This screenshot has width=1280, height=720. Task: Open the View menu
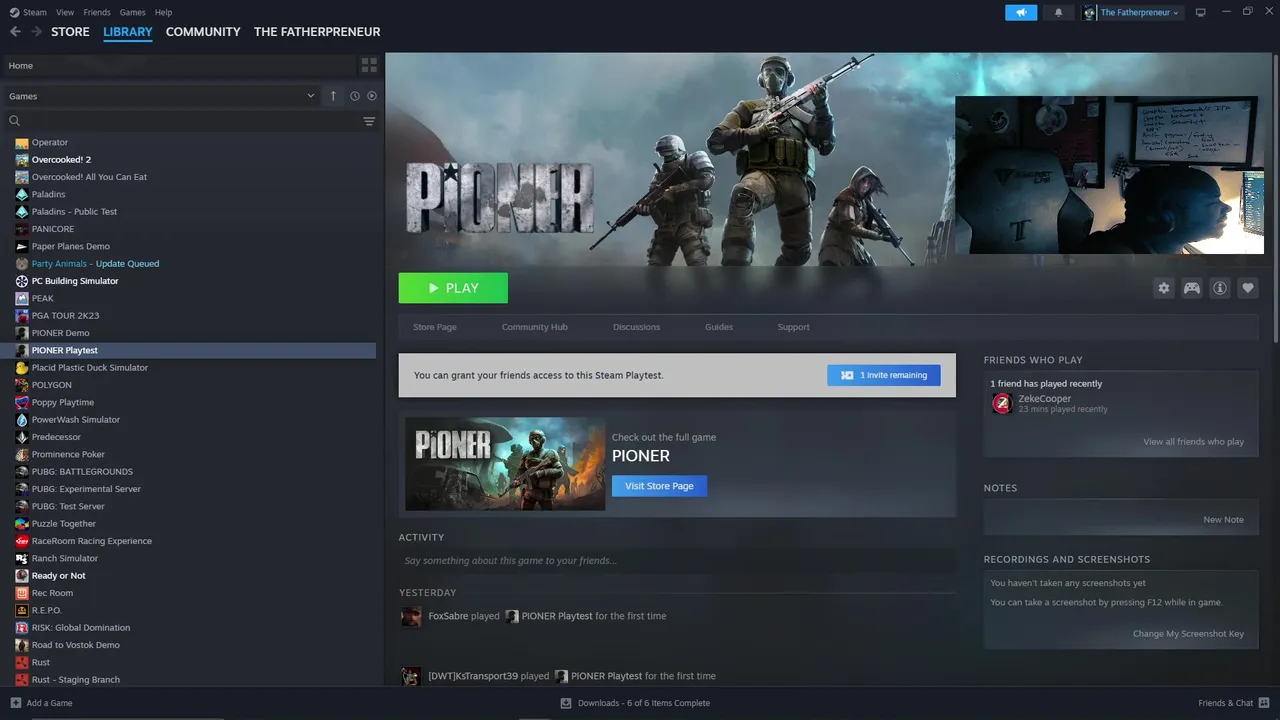pyautogui.click(x=65, y=13)
